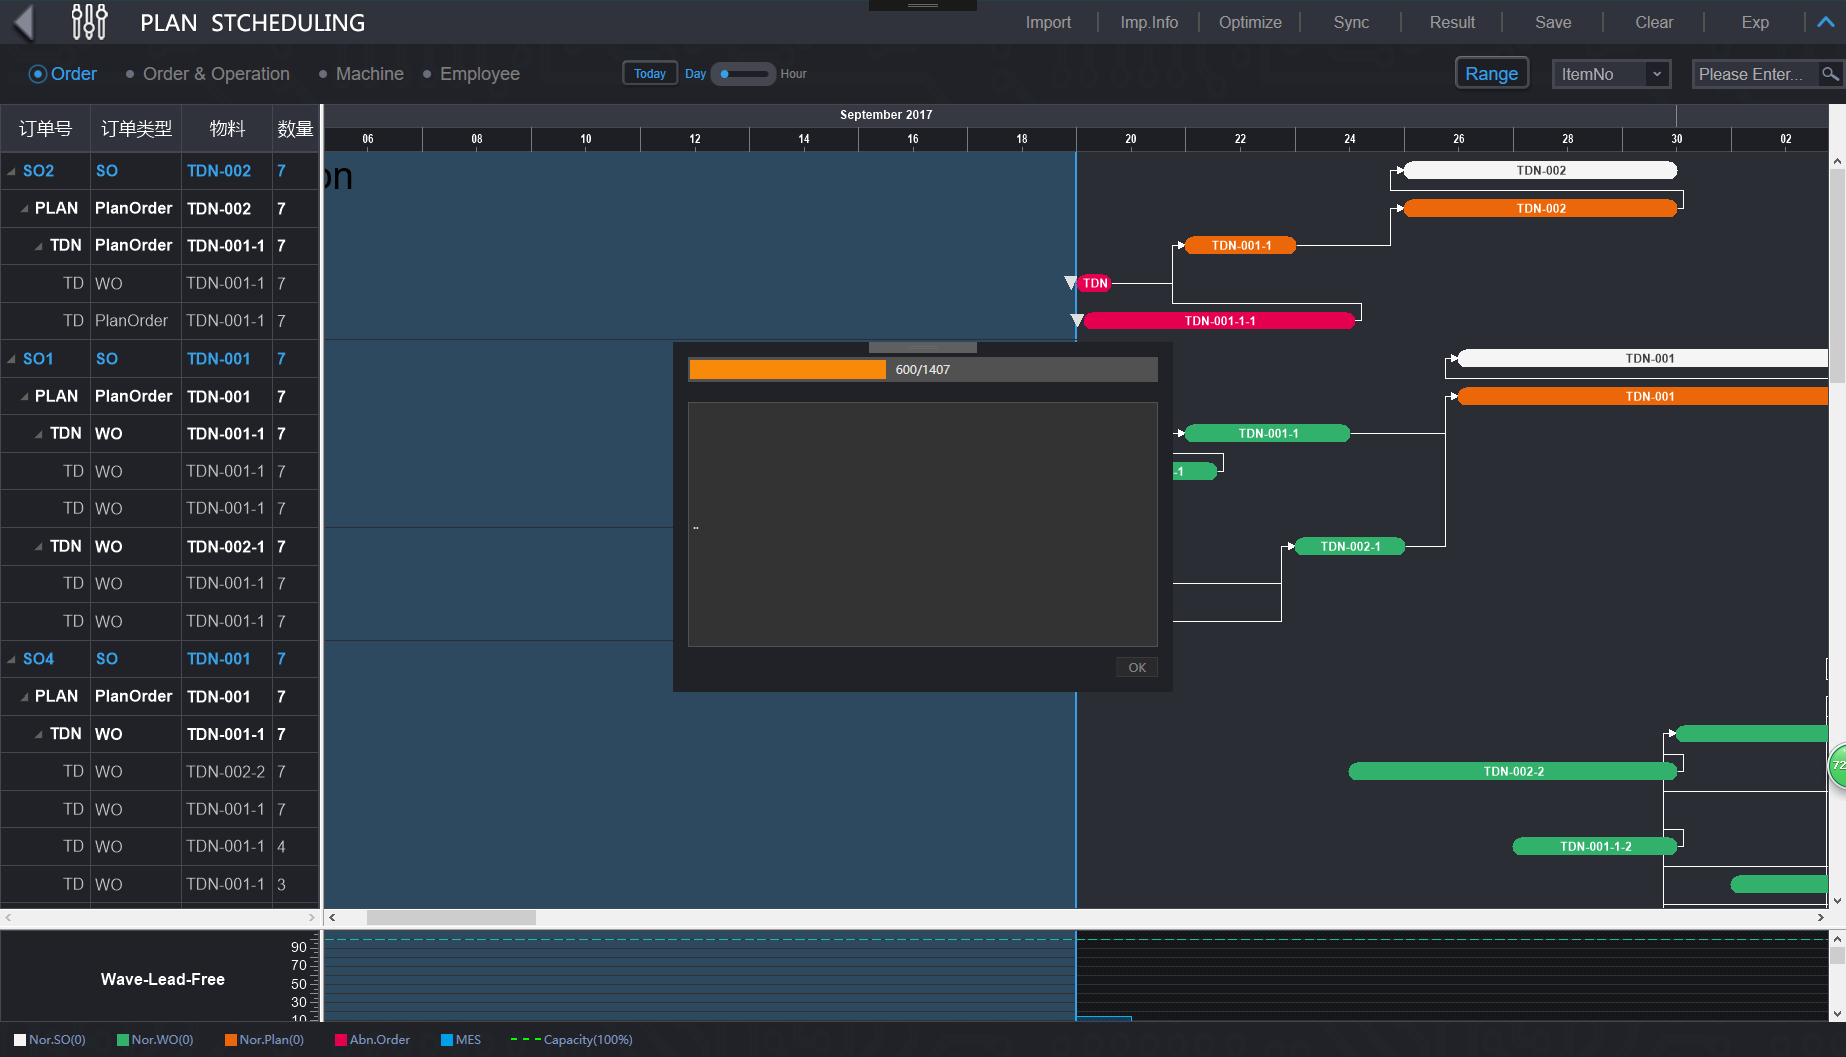Viewport: 1846px width, 1057px height.
Task: Click the 订单类型 column header
Action: 136,129
